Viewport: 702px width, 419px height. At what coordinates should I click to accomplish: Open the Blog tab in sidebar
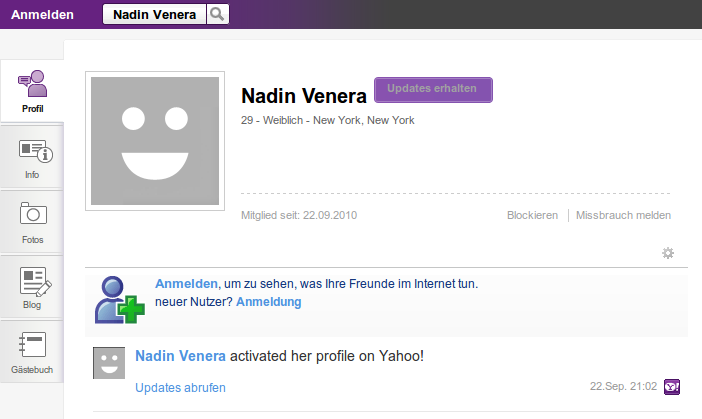[x=32, y=287]
